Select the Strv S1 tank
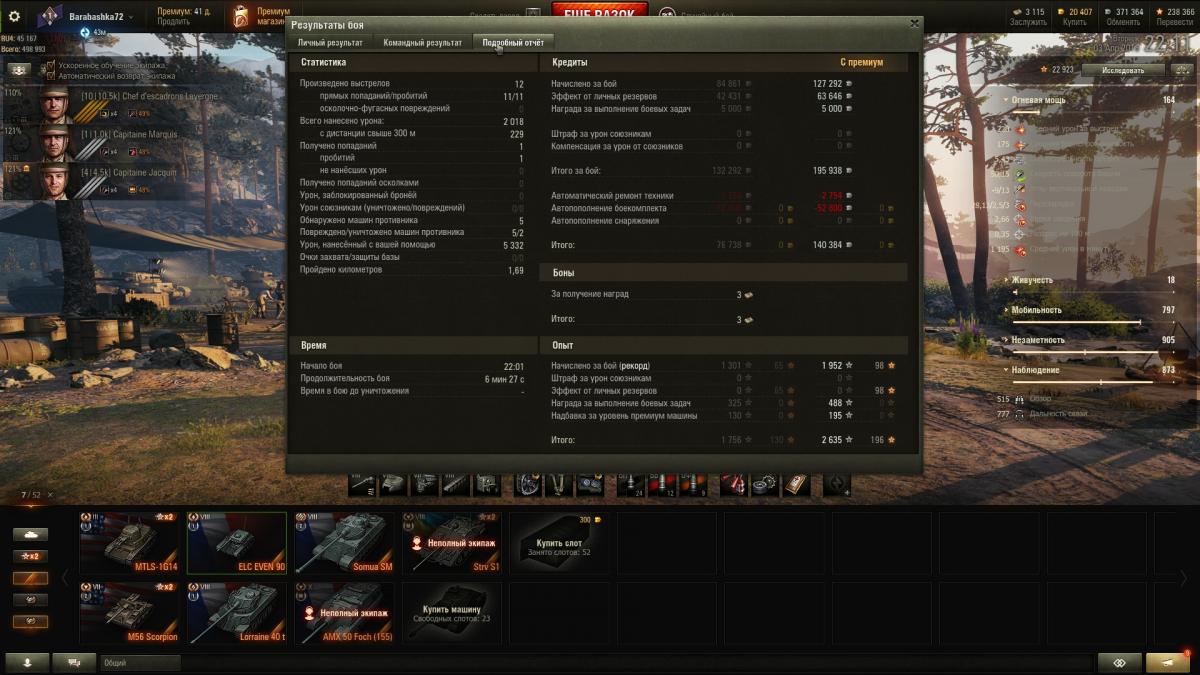The image size is (1200, 675). pos(451,543)
